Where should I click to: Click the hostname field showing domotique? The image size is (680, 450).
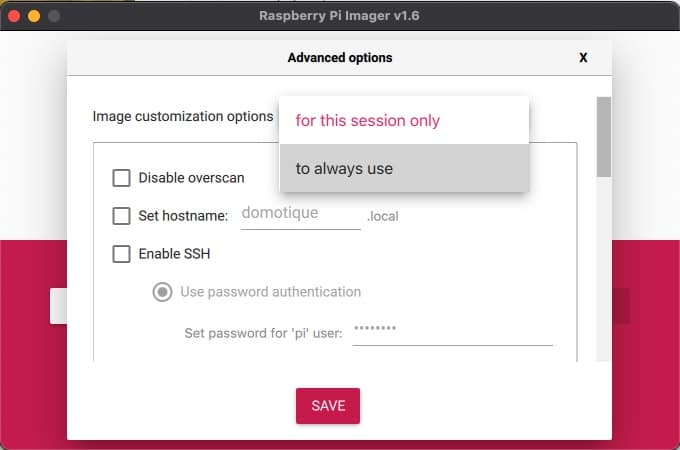(x=301, y=214)
